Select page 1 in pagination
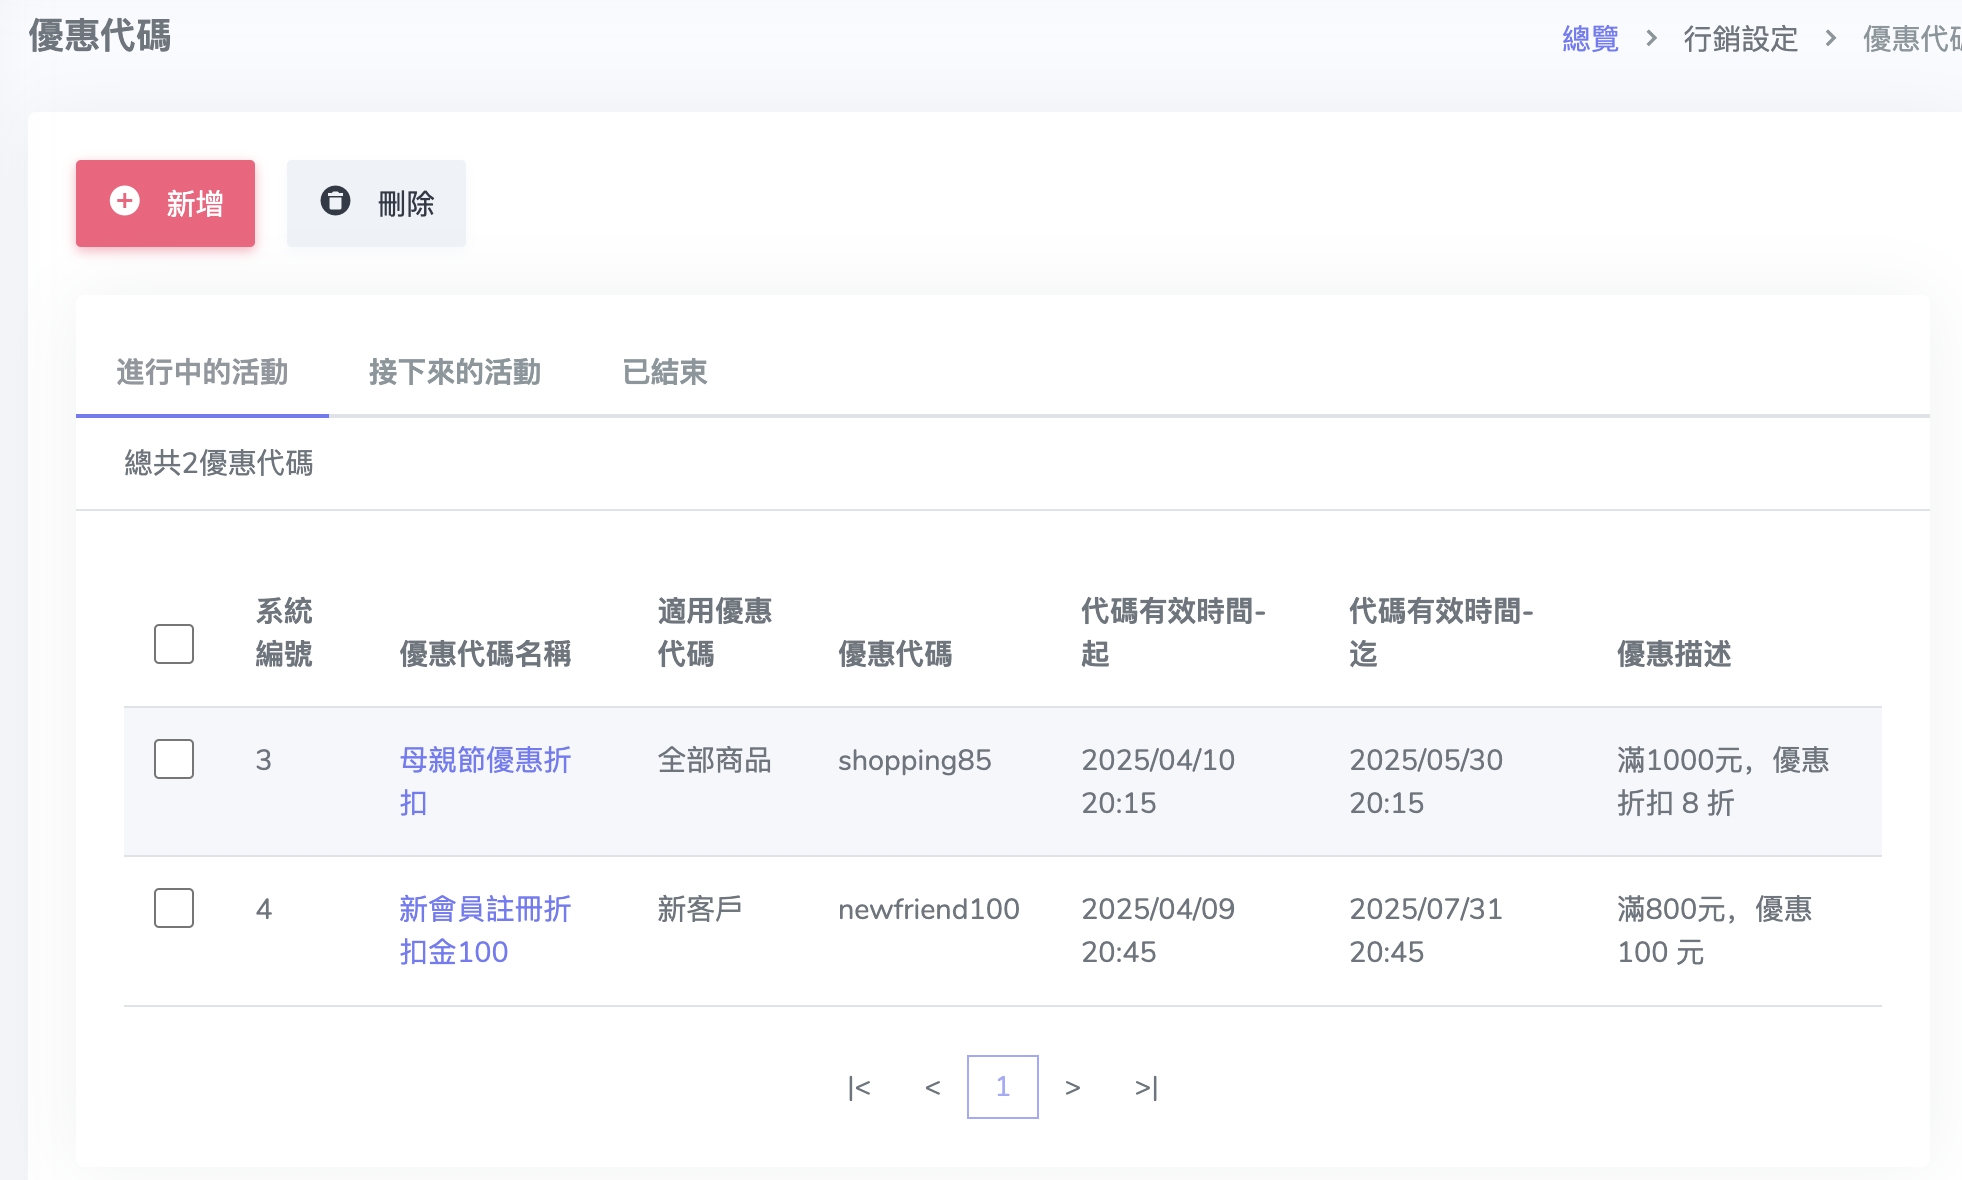 (1002, 1087)
